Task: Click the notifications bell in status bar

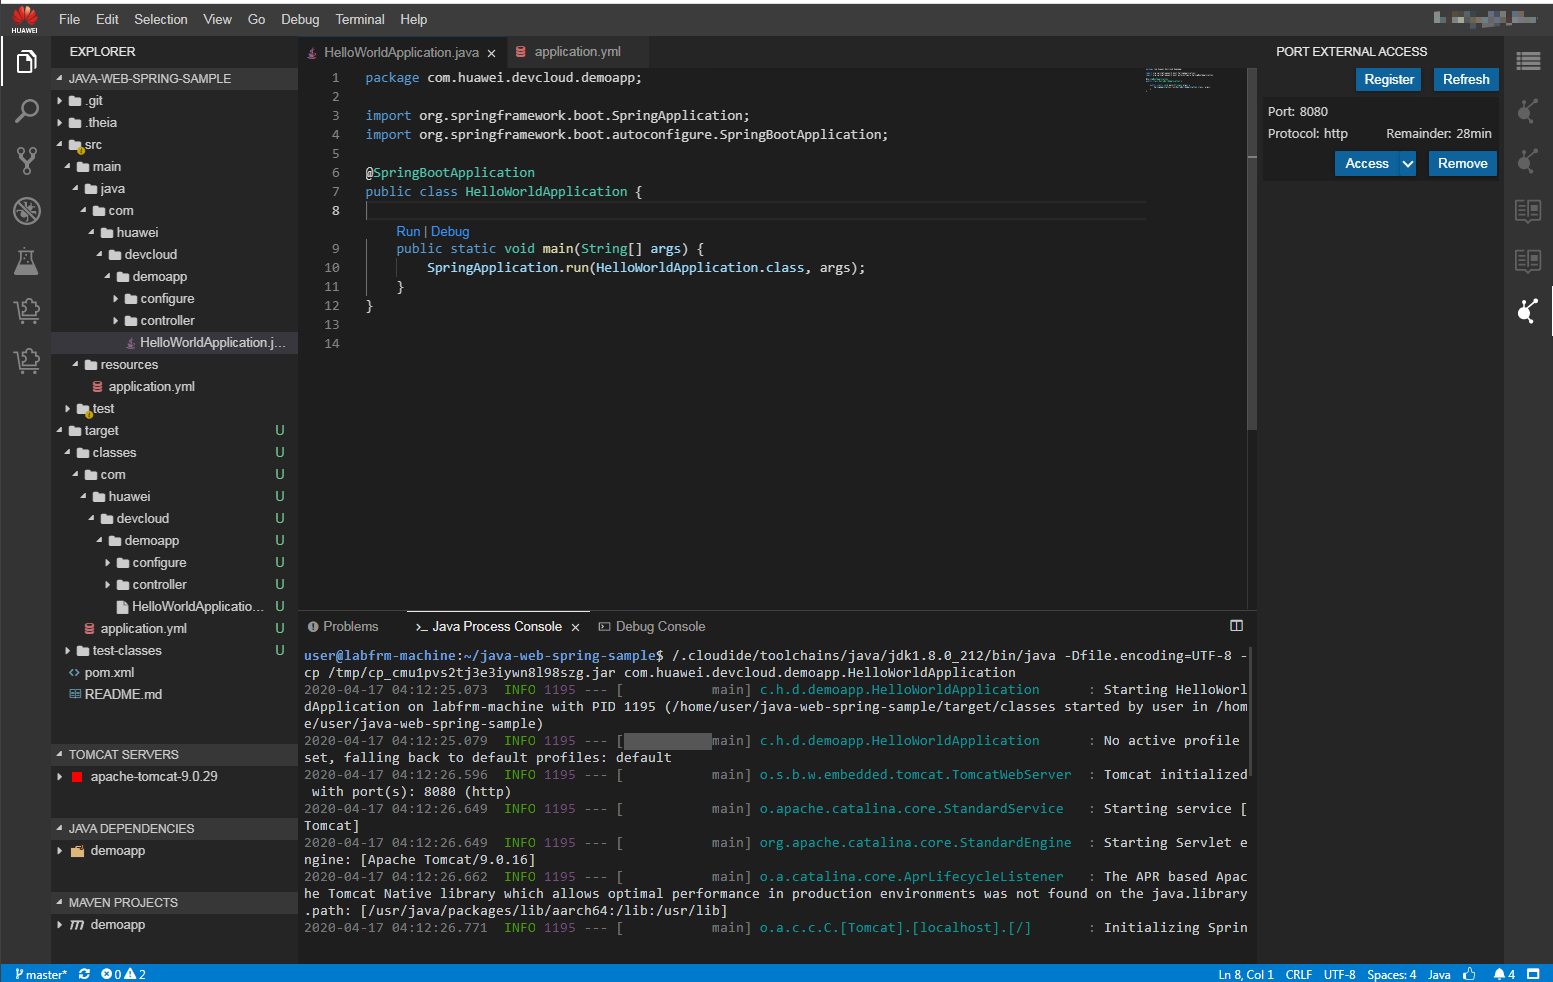Action: 1499,974
